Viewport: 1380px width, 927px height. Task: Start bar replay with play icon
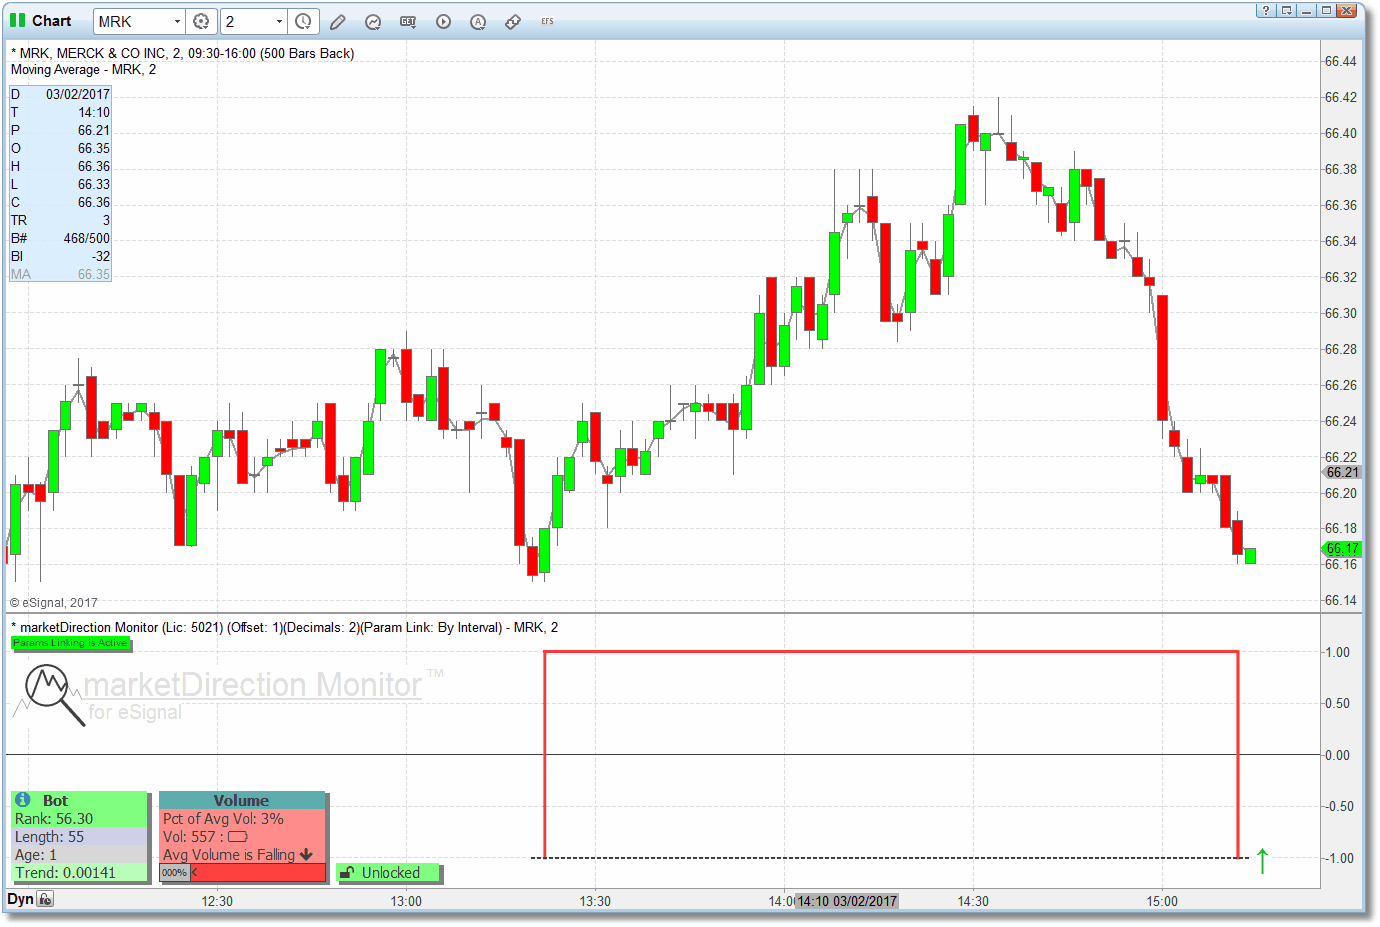coord(443,21)
